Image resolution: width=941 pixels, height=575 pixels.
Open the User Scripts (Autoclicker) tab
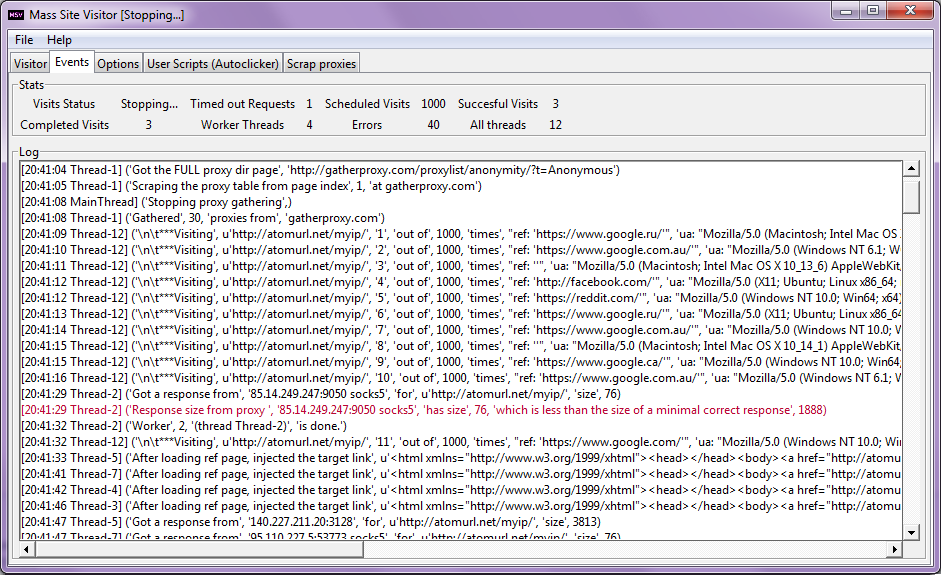tap(213, 64)
